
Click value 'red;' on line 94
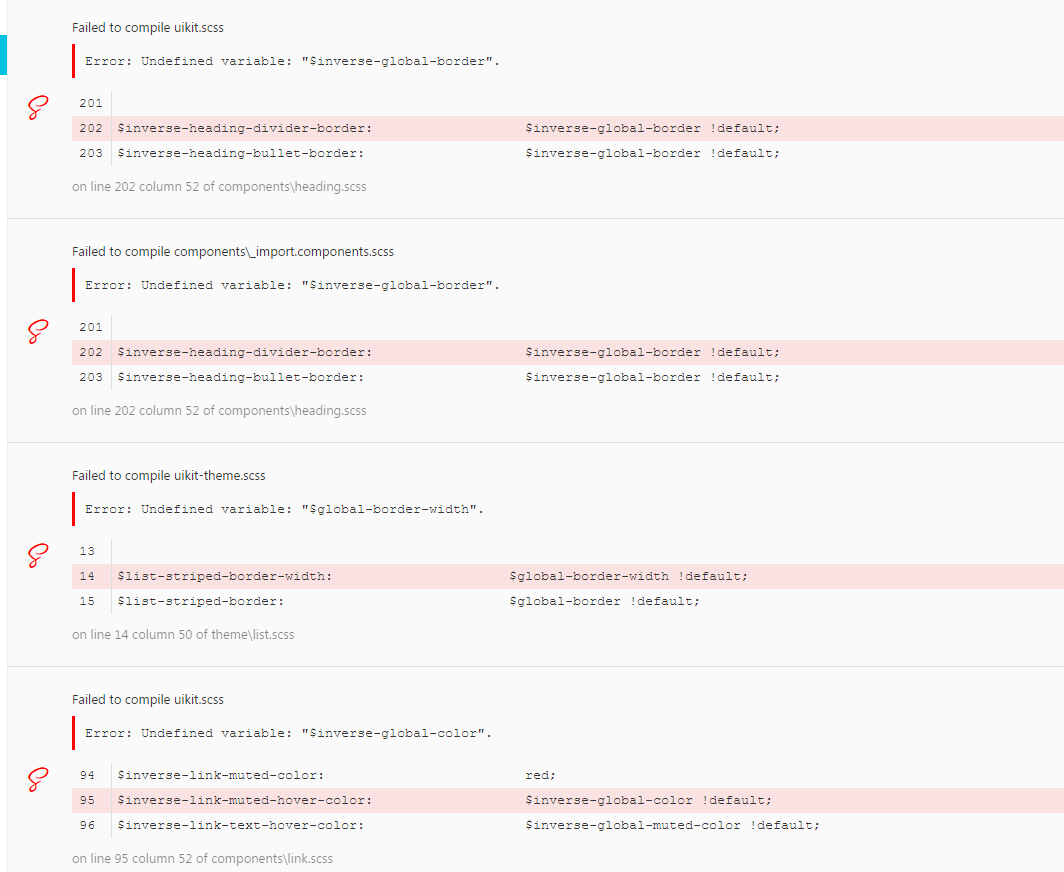coord(541,775)
